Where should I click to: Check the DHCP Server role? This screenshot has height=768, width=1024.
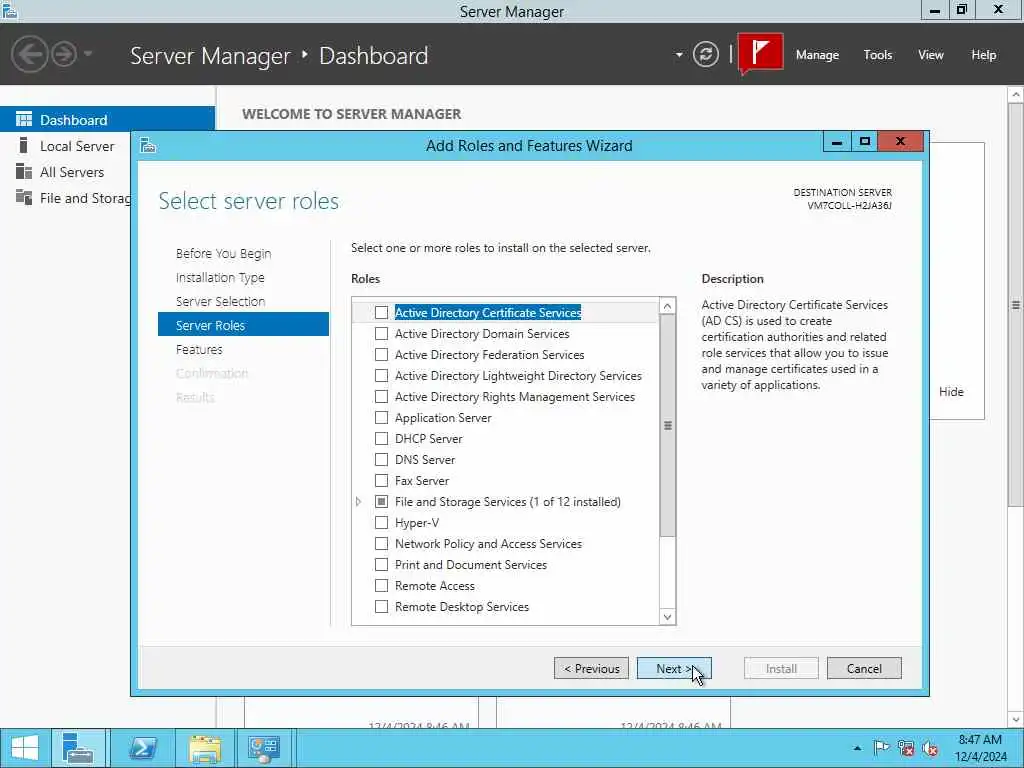pos(381,438)
